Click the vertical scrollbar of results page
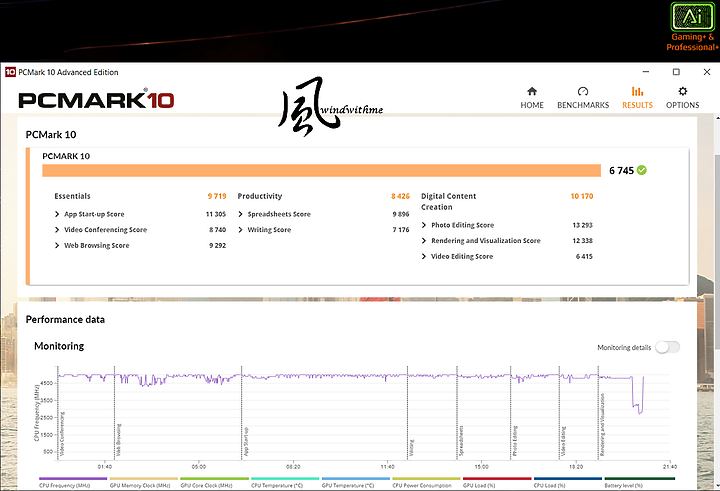Screen dimensions: 720x491 (717, 253)
